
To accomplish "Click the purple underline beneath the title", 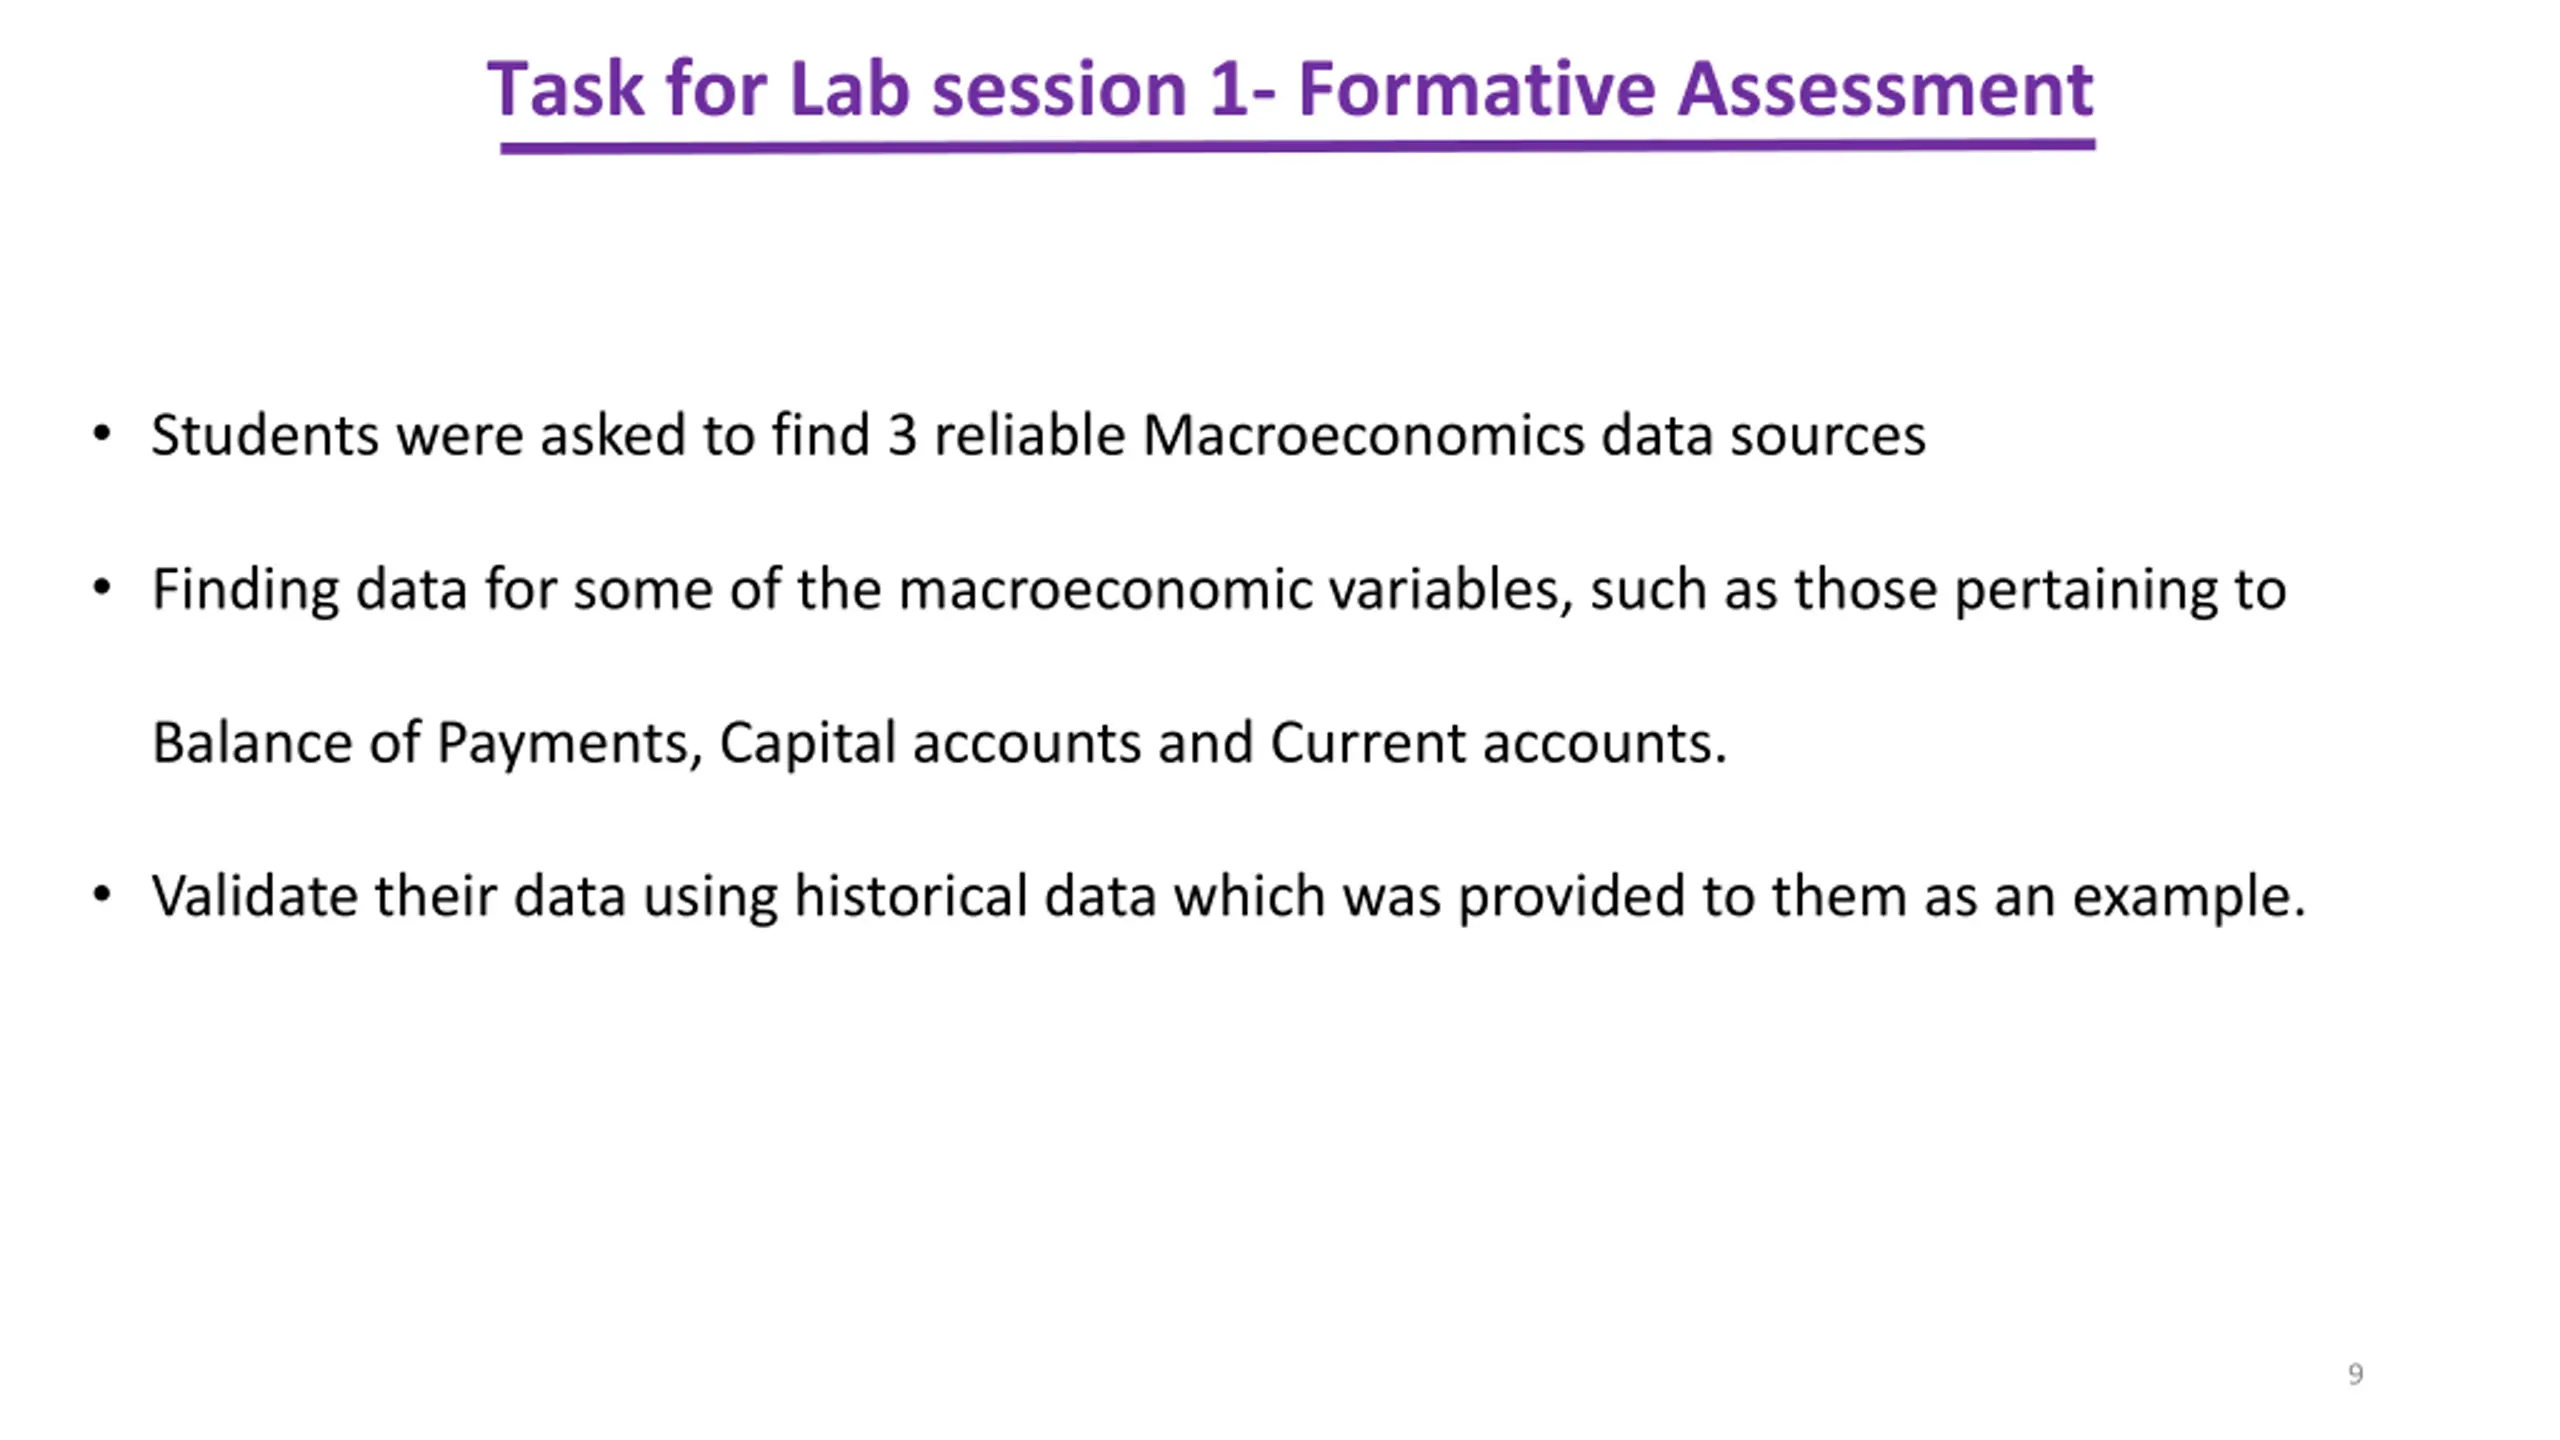I will click(1296, 147).
